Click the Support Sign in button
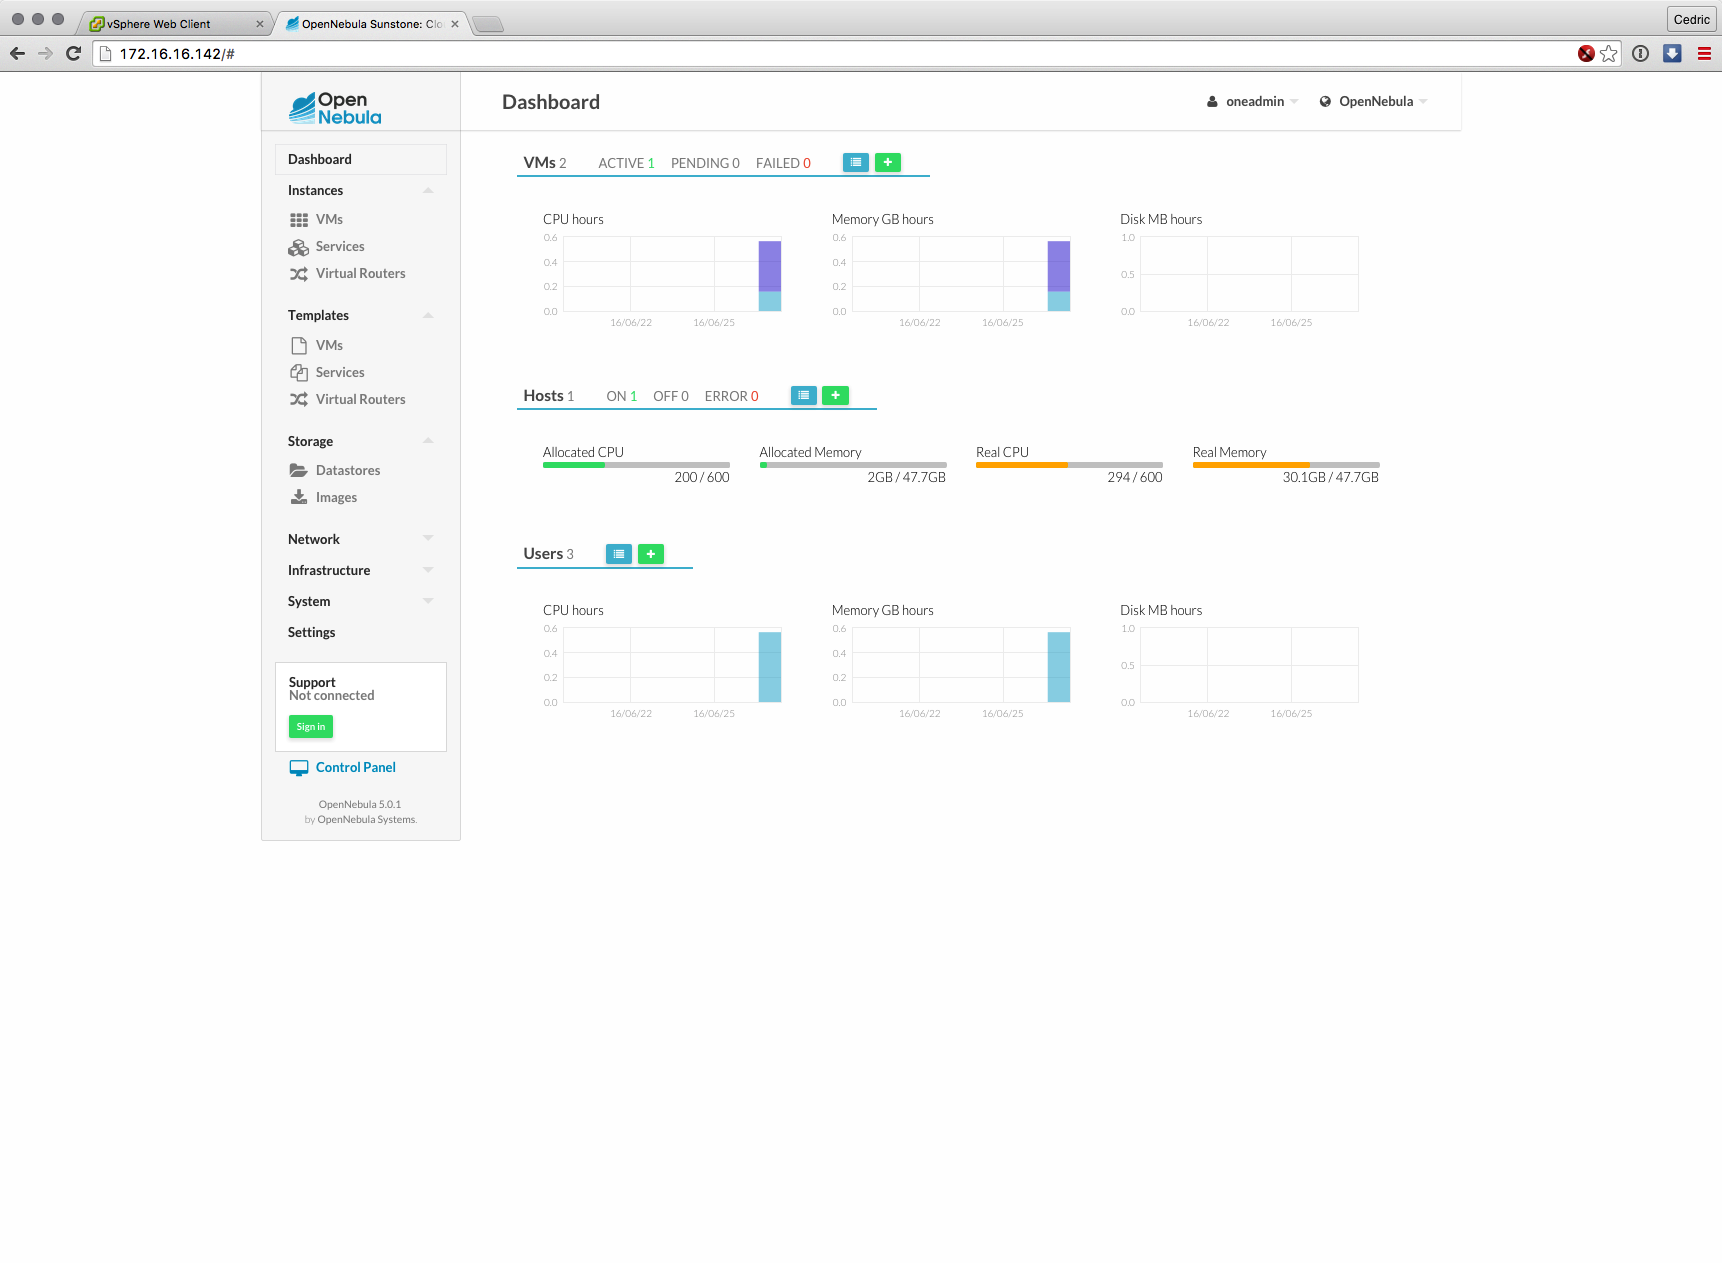The height and width of the screenshot is (1263, 1722). pos(310,727)
